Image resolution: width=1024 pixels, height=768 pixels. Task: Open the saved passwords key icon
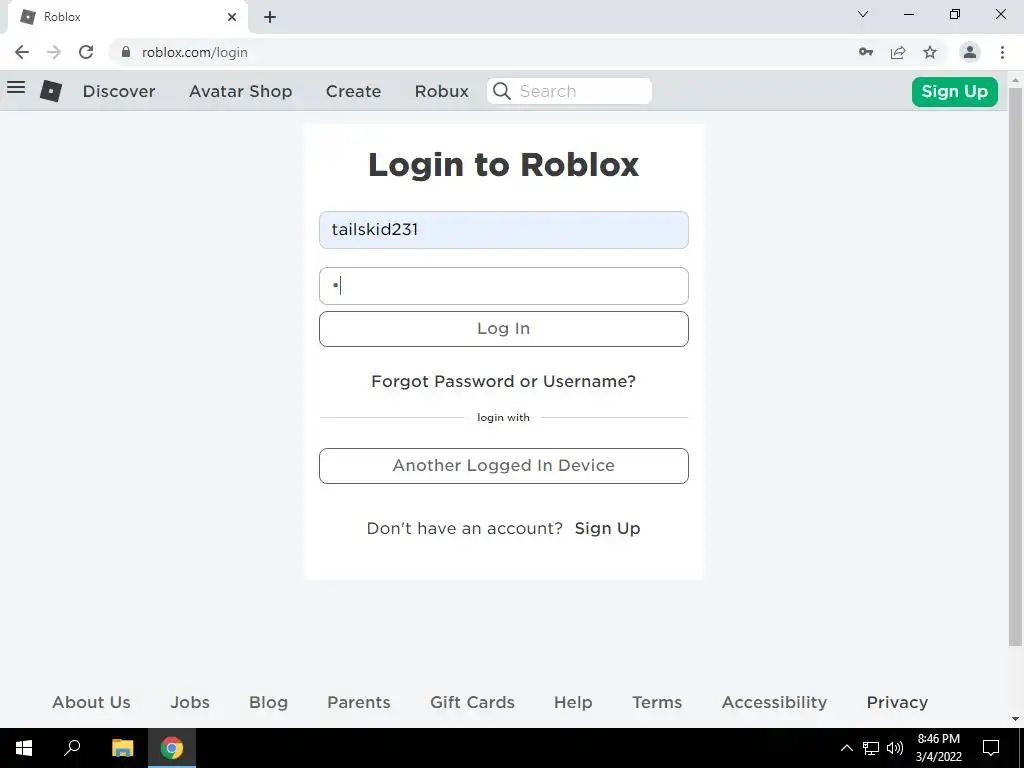(866, 52)
